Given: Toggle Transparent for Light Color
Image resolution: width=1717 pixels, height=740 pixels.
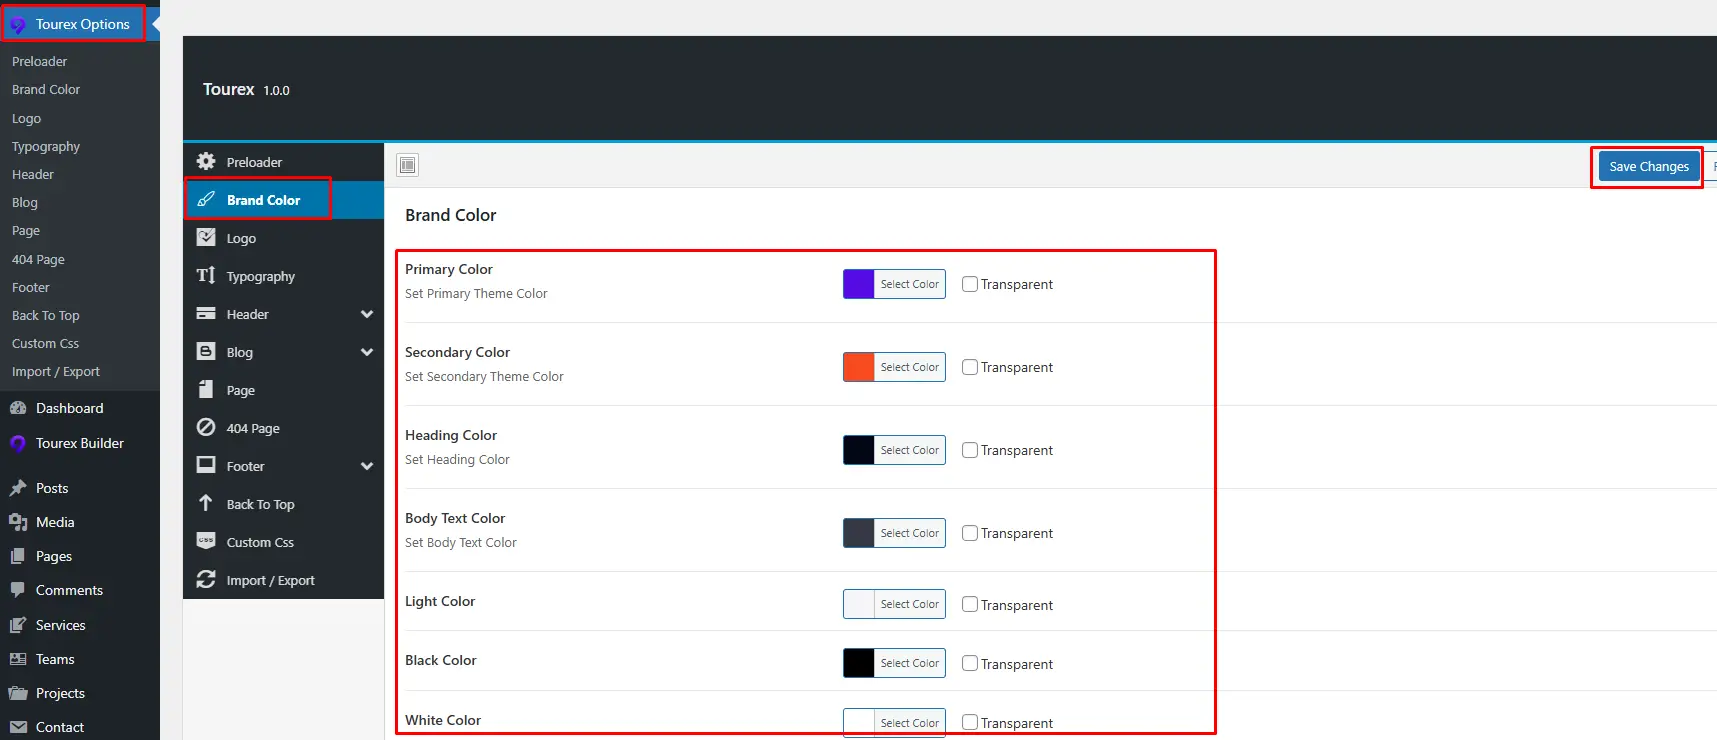Looking at the screenshot, I should (x=970, y=604).
